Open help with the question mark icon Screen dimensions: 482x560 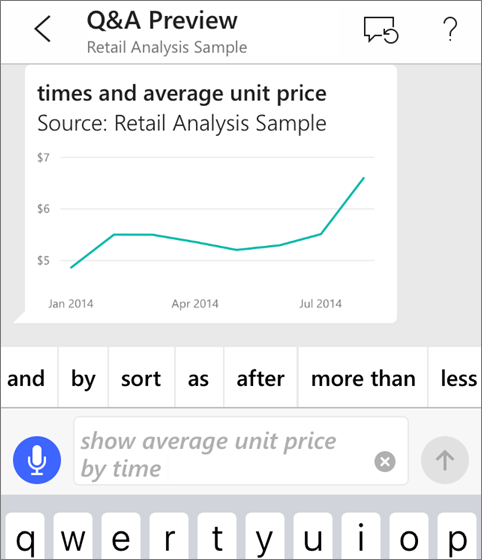point(450,29)
